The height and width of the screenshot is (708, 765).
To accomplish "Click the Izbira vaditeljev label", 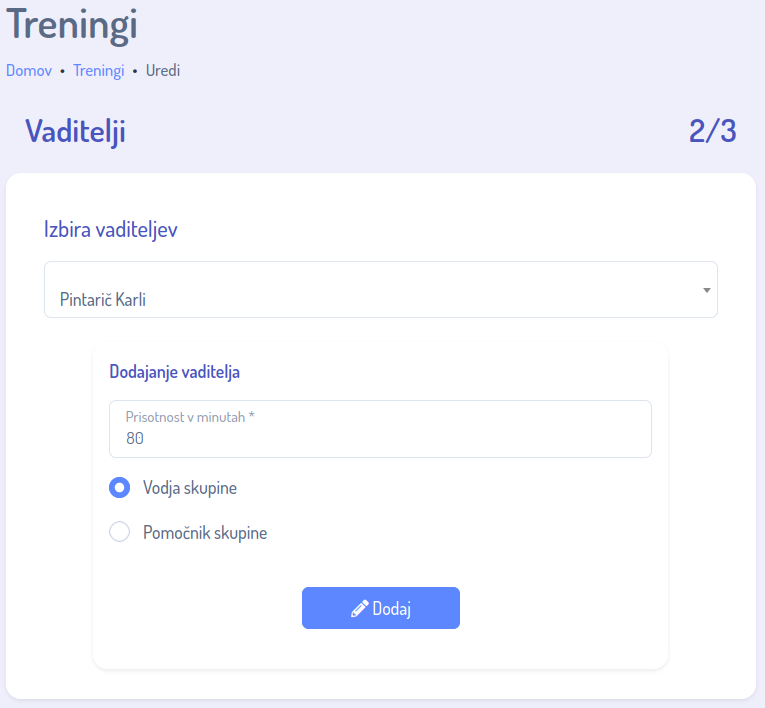I will click(x=111, y=229).
